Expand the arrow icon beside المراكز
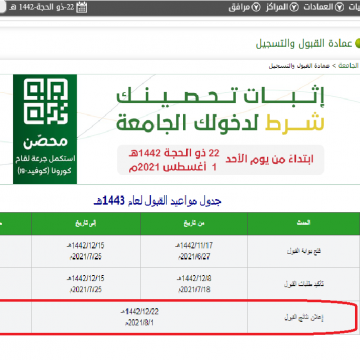Screen dimensions: 360x360 (x=294, y=7)
